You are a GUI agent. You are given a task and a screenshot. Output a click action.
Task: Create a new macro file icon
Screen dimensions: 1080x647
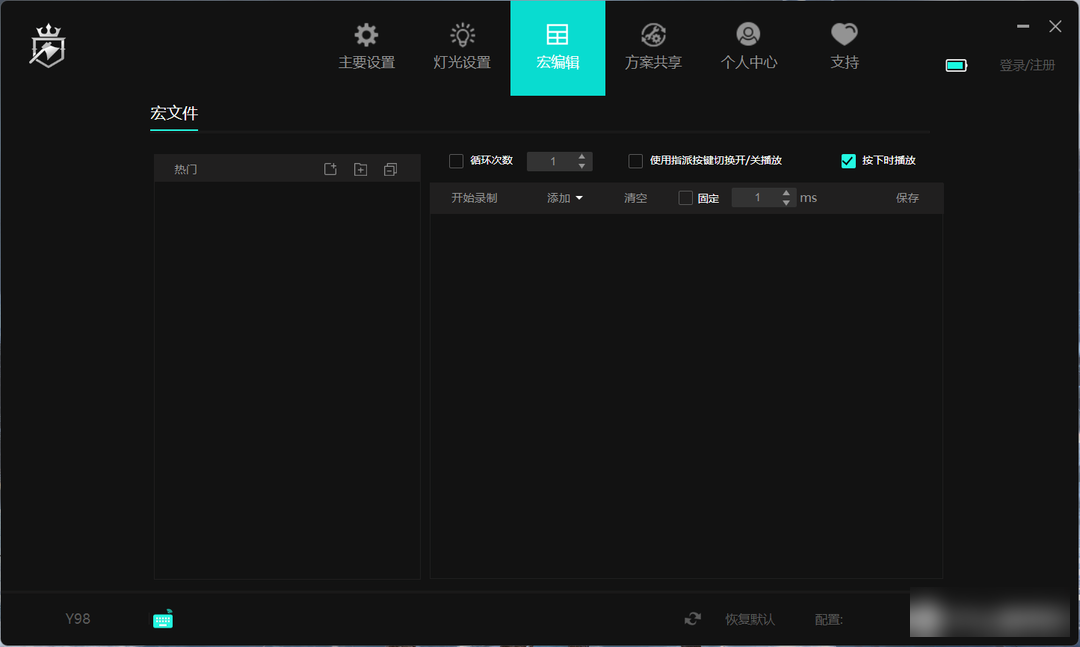tap(331, 169)
